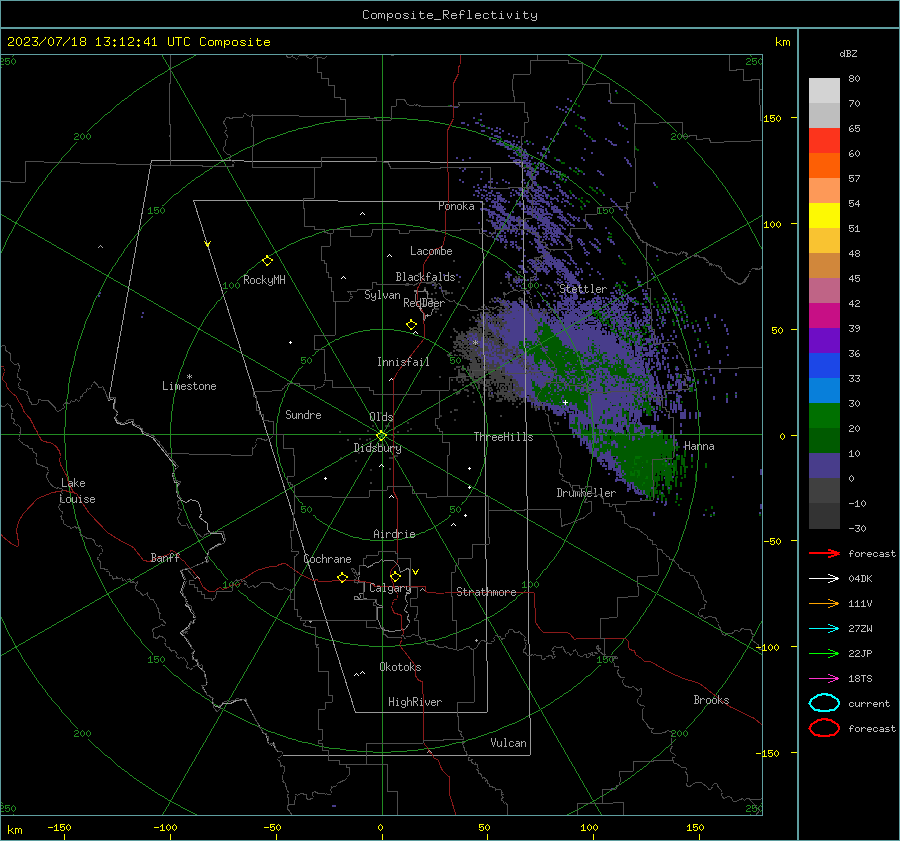Click the dBZ legend heading
The height and width of the screenshot is (841, 900).
click(x=848, y=53)
